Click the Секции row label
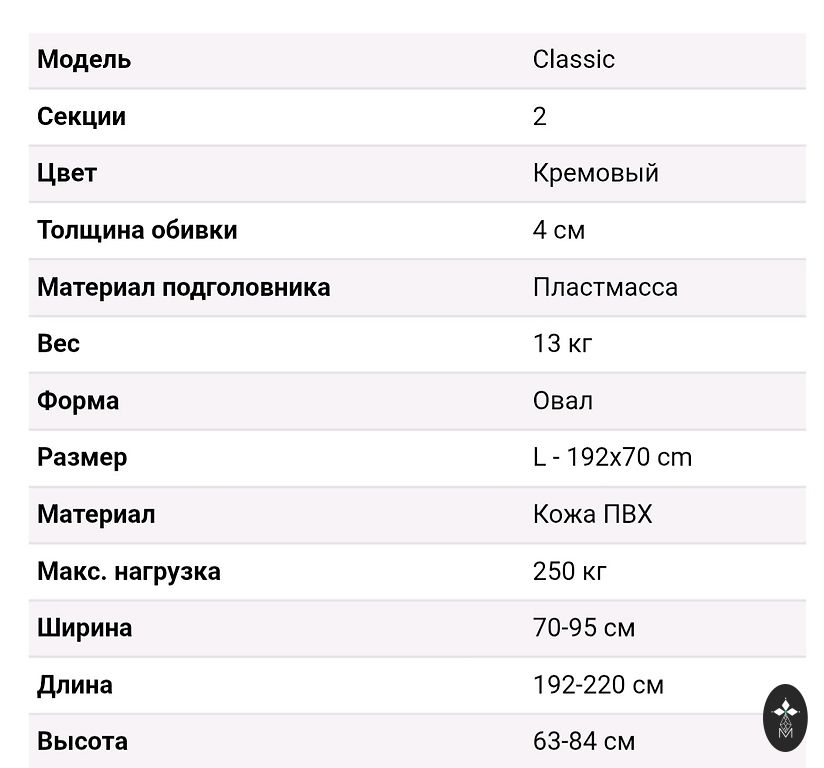Screen dimensions: 824x768 81,116
